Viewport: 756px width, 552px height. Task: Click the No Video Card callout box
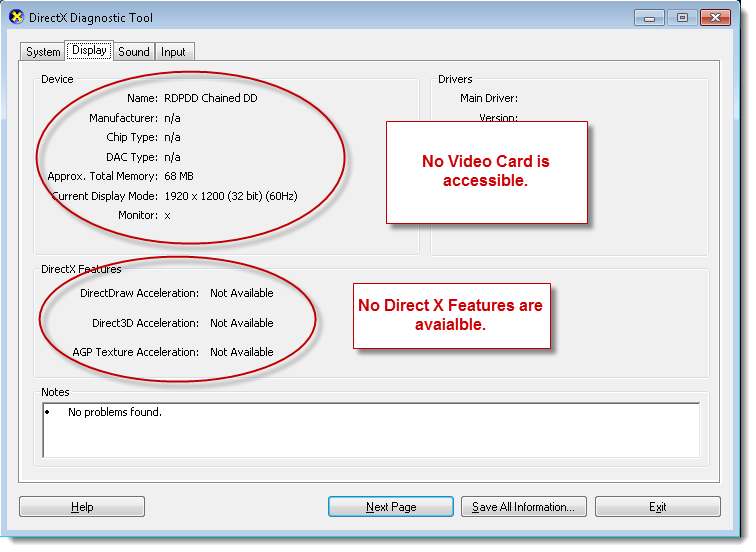tap(486, 172)
